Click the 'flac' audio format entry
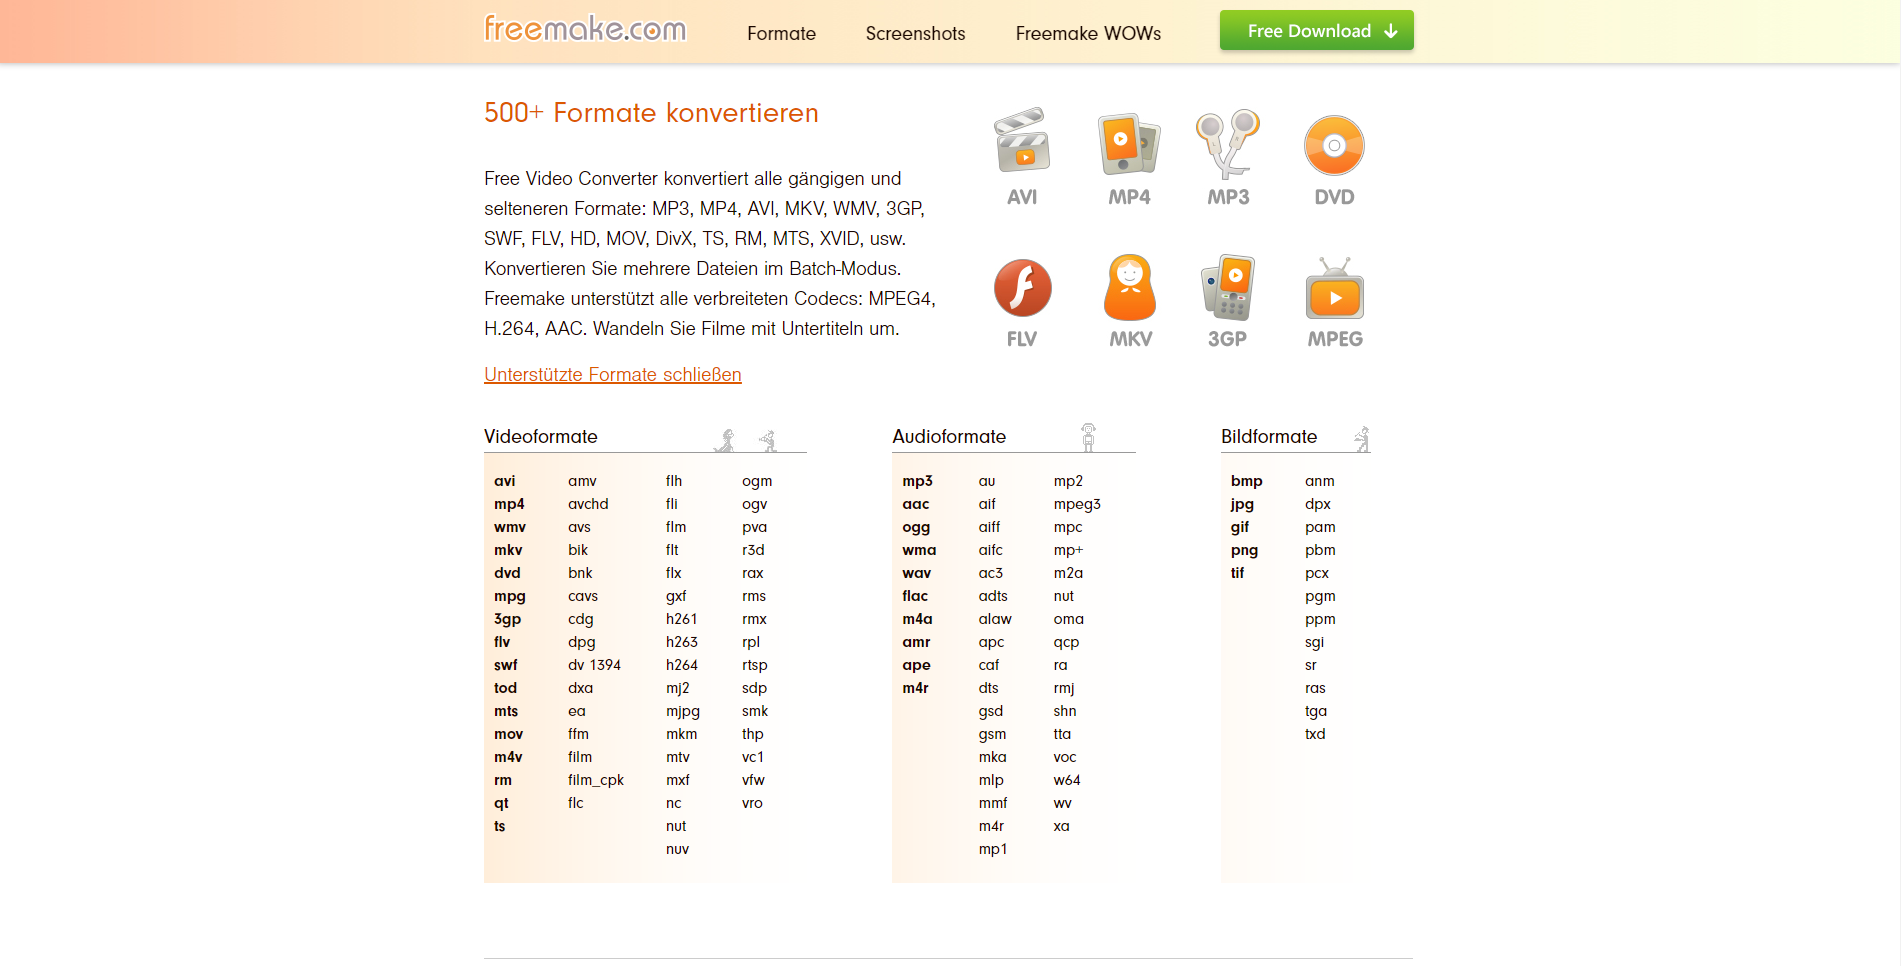Viewport: 1901px width, 966px height. [915, 596]
